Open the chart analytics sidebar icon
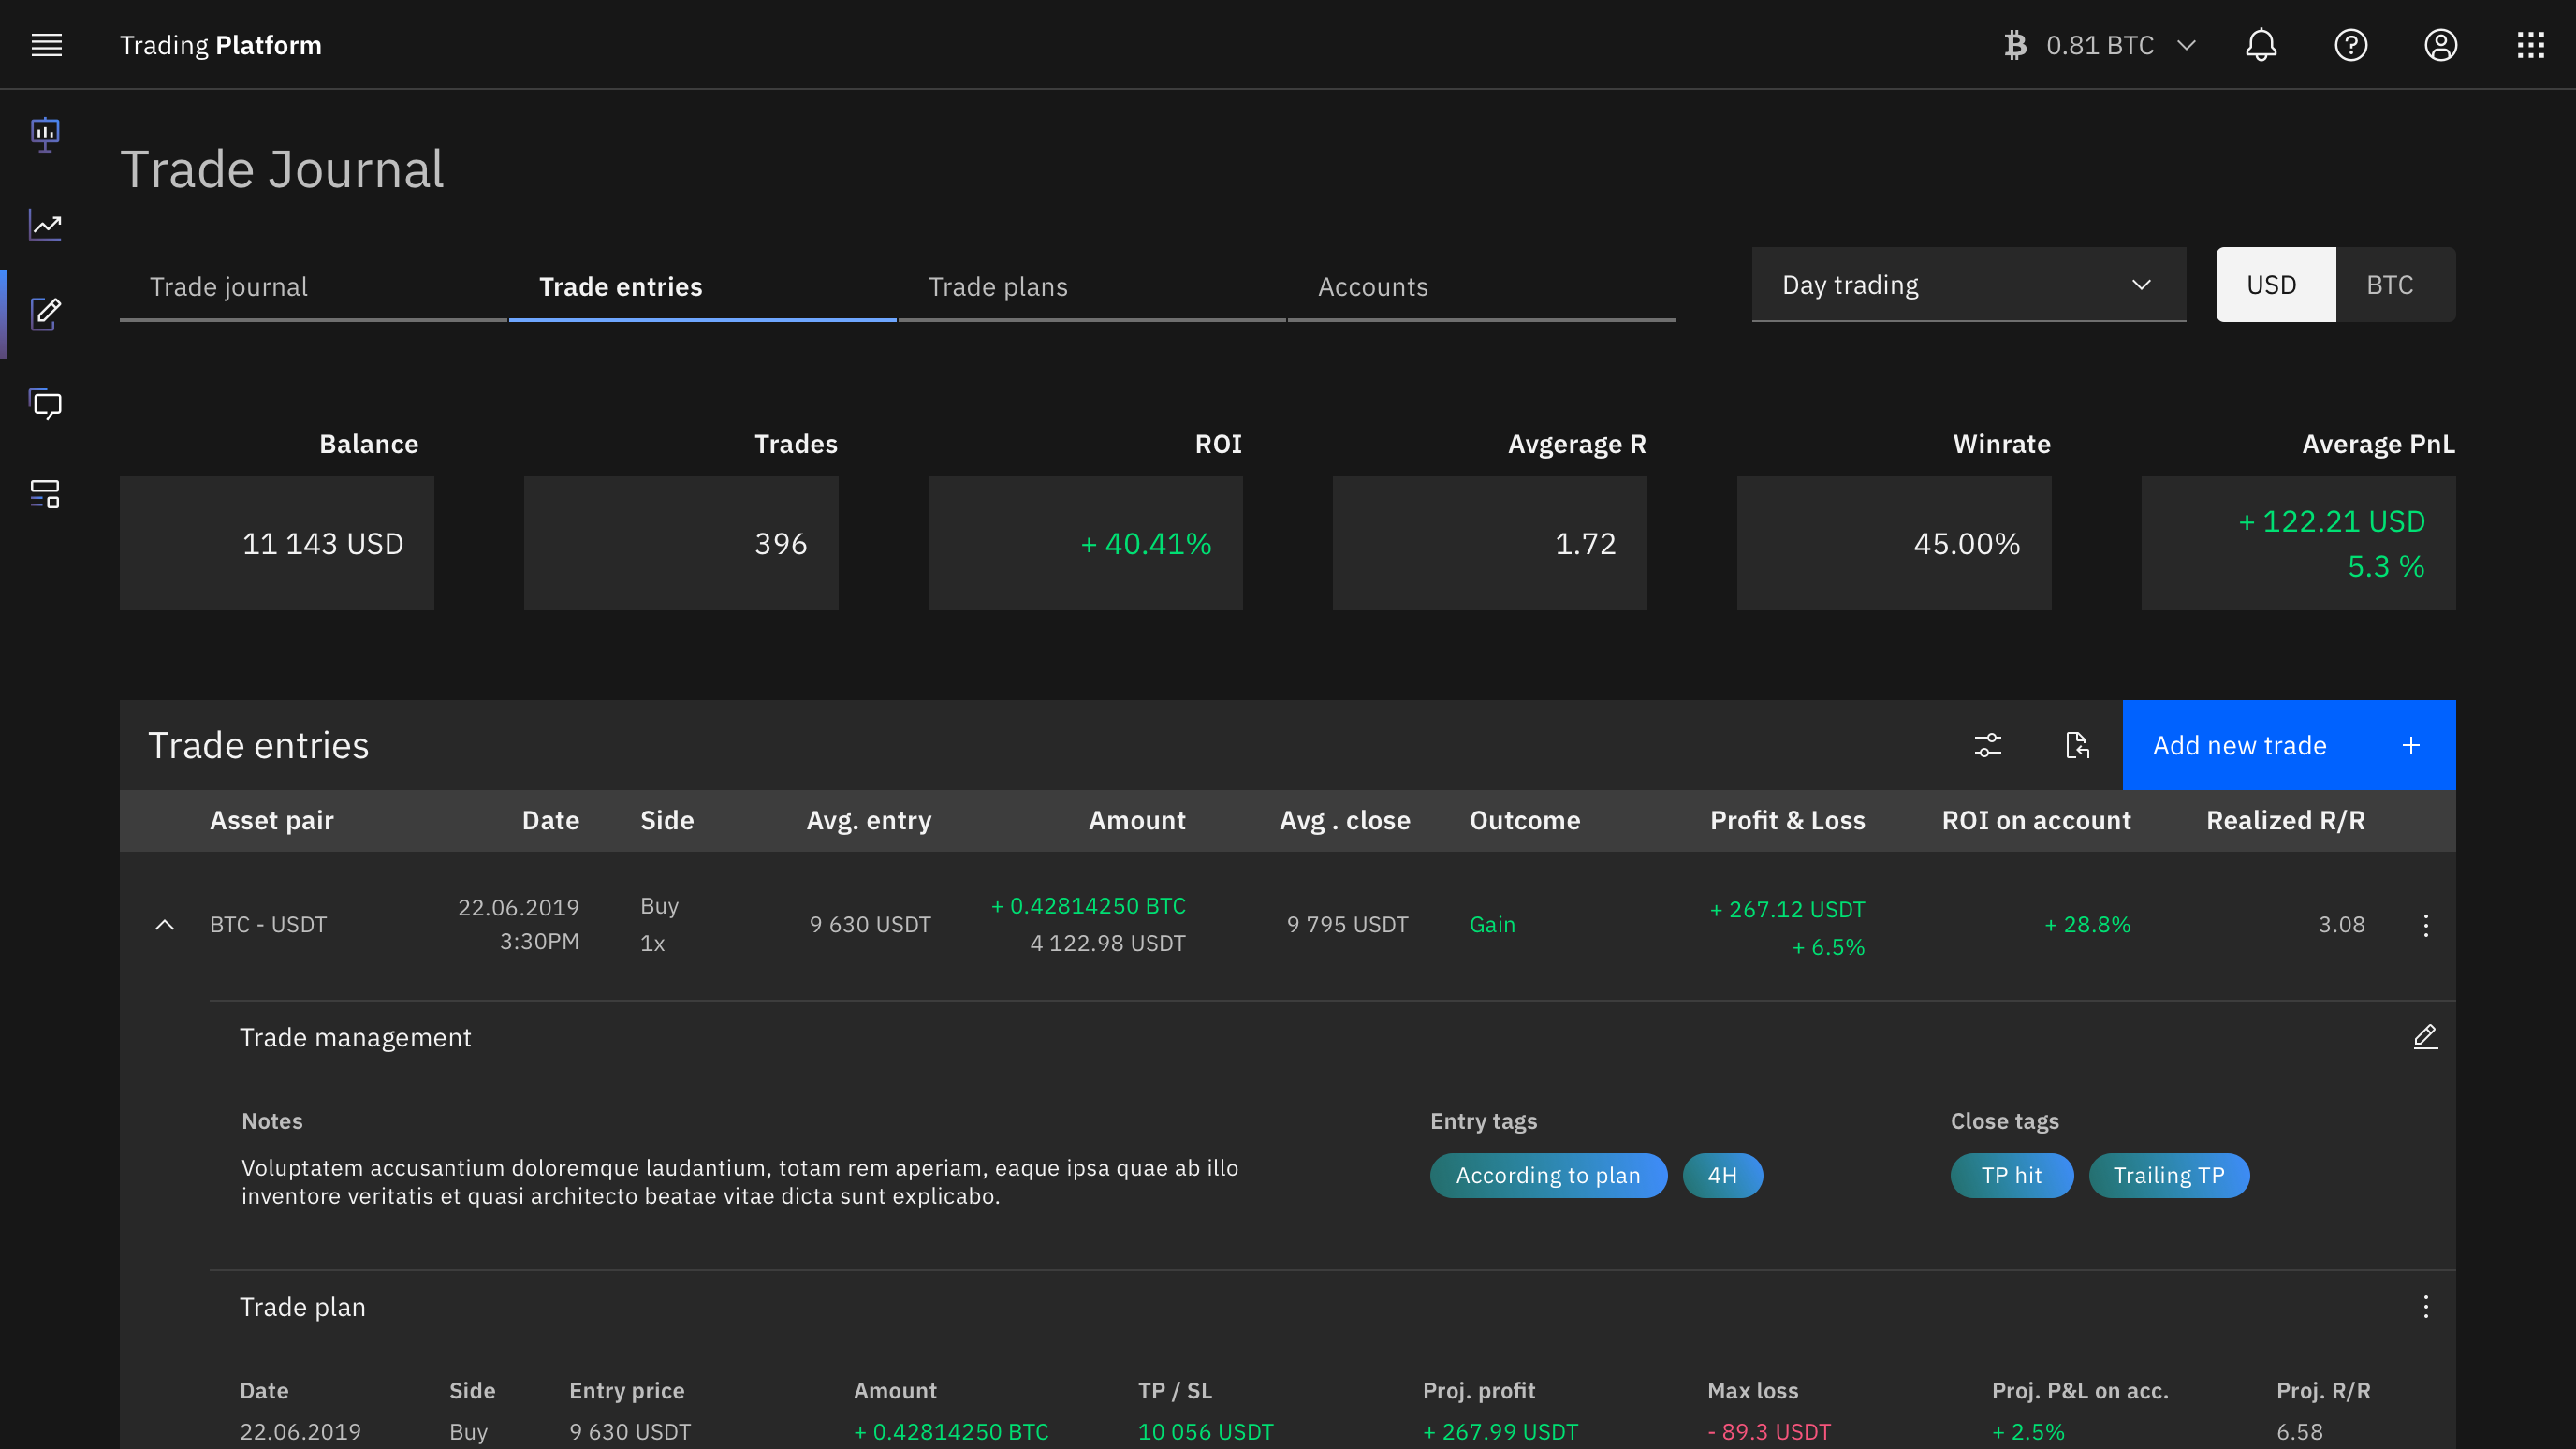The height and width of the screenshot is (1449, 2576). (45, 224)
